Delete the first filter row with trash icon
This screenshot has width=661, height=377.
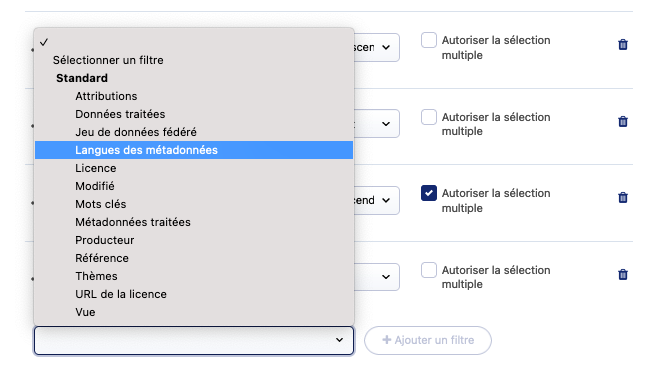click(623, 44)
